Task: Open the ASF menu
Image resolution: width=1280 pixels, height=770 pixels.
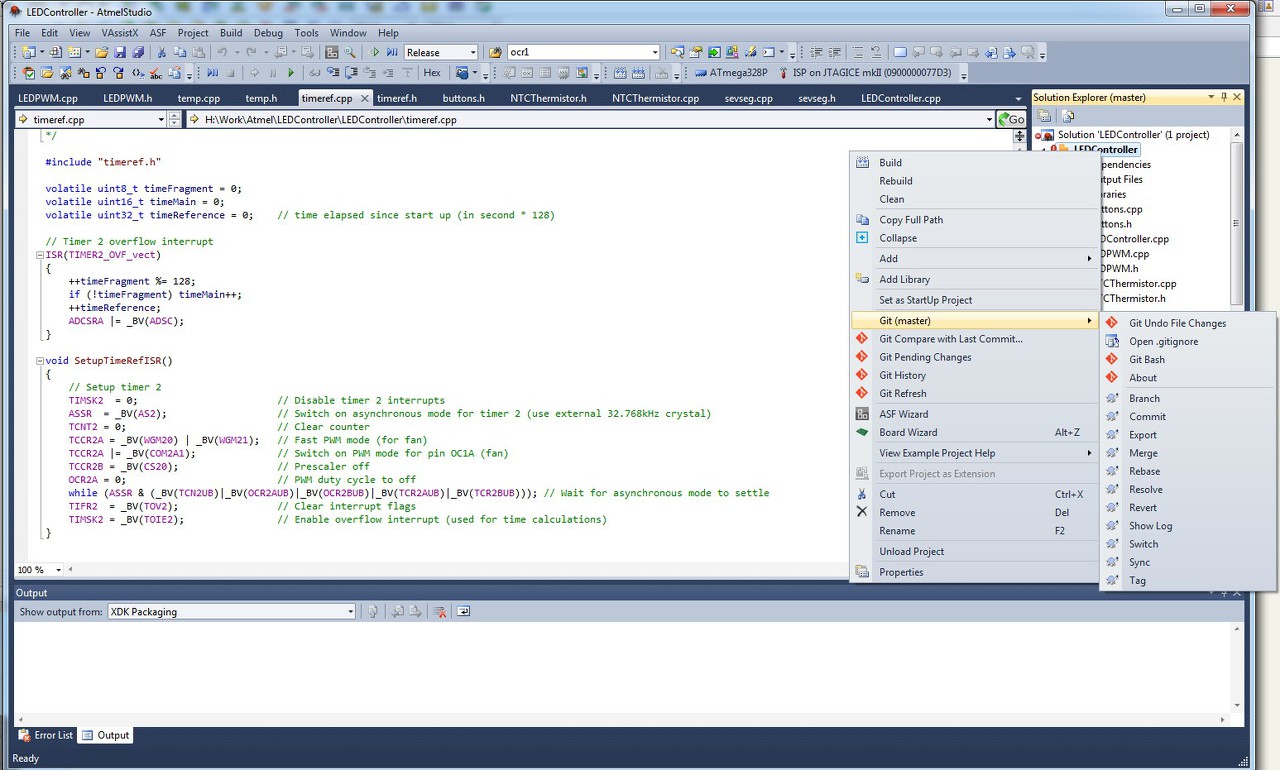Action: click(x=158, y=33)
